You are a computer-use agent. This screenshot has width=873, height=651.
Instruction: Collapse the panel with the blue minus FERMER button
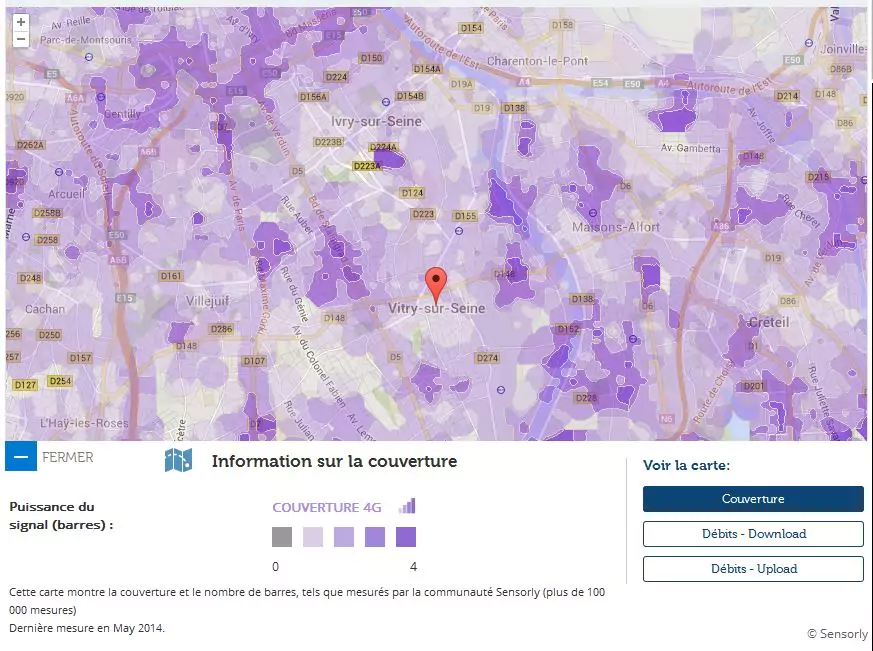coord(21,456)
